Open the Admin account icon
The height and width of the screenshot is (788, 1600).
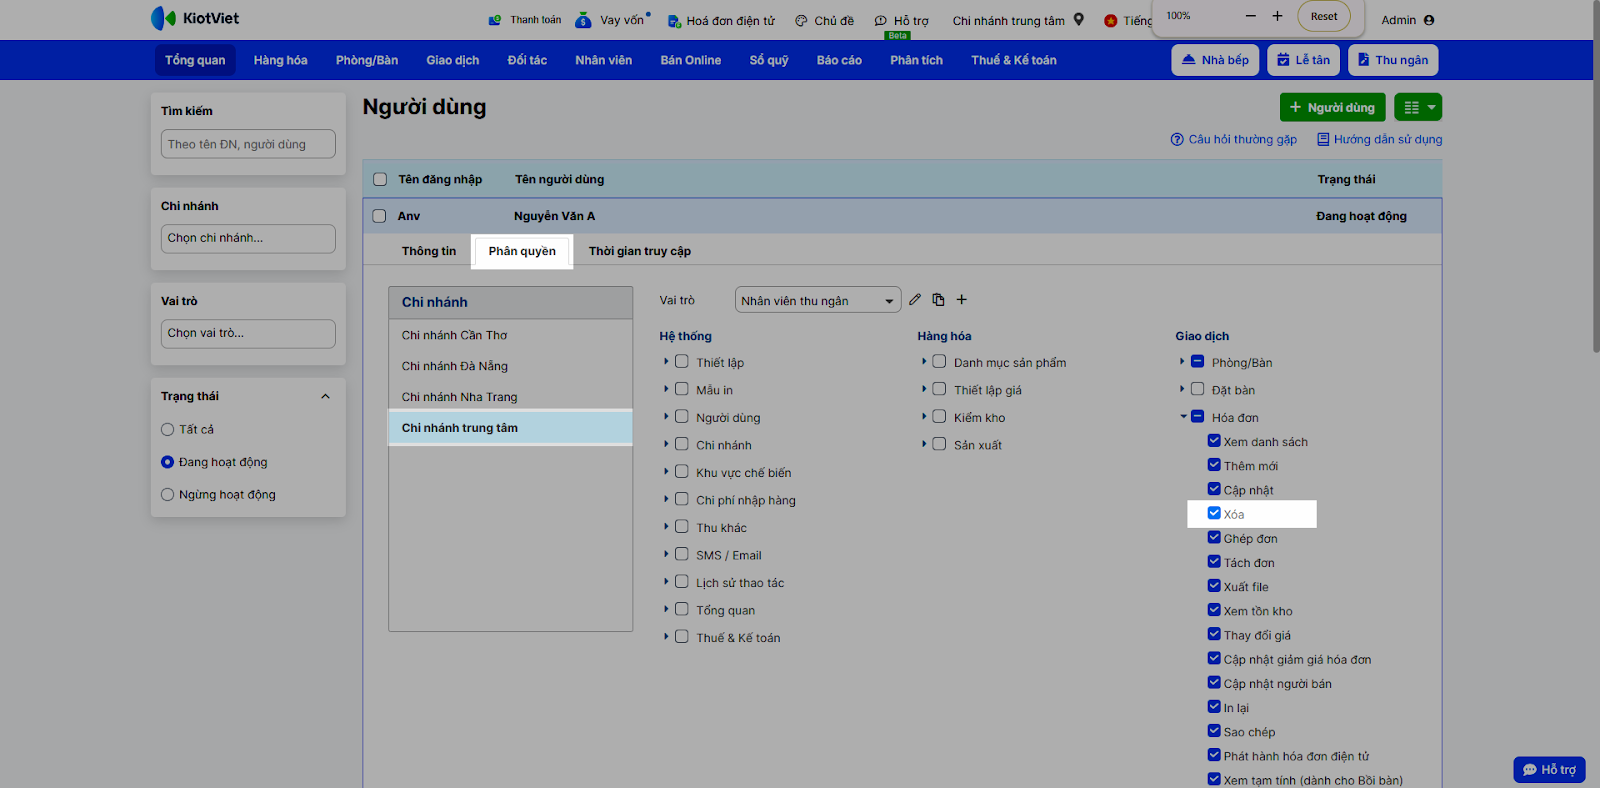pyautogui.click(x=1428, y=20)
